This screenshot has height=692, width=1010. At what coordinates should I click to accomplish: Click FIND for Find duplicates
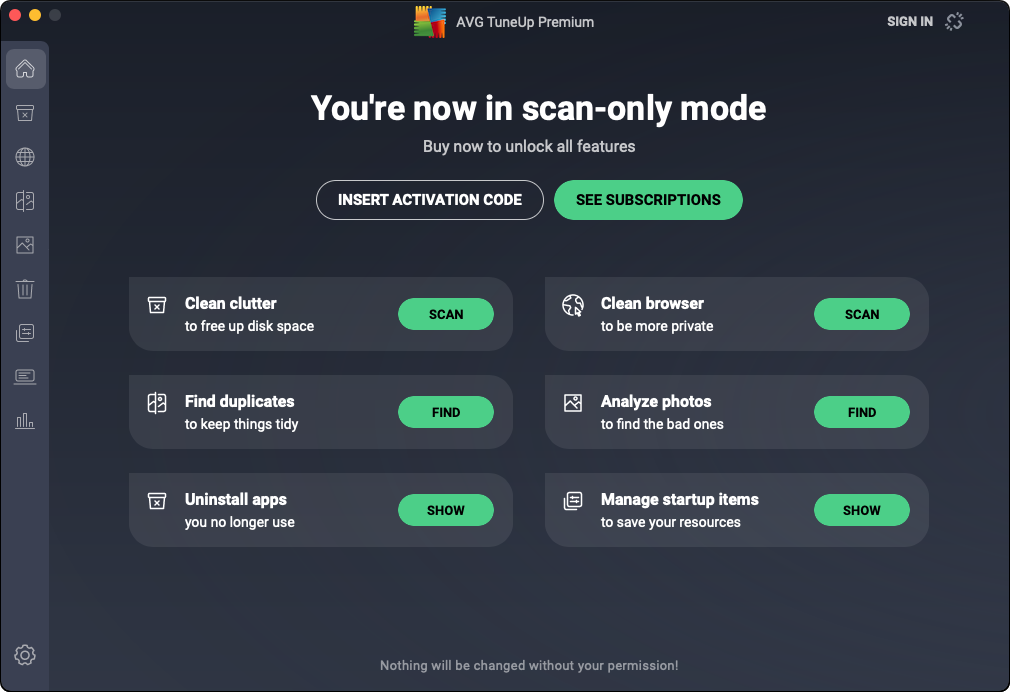coord(446,412)
